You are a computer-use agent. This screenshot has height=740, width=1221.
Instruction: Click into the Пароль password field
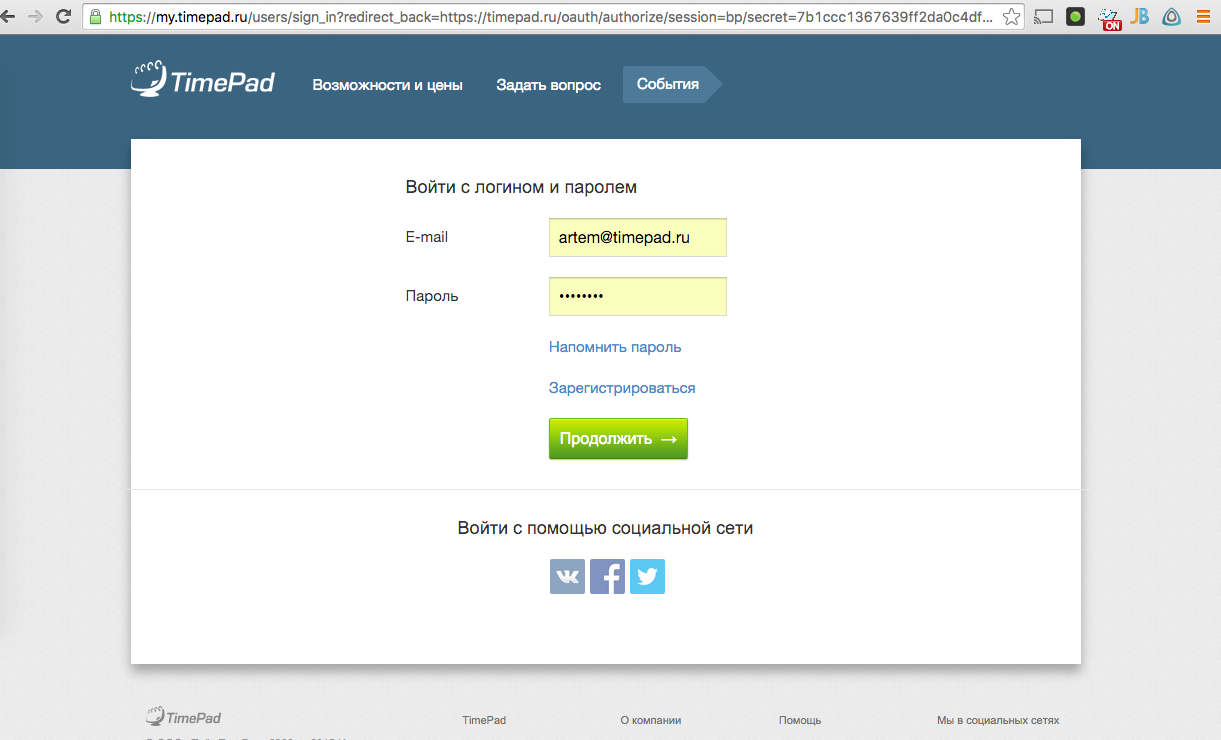point(637,297)
